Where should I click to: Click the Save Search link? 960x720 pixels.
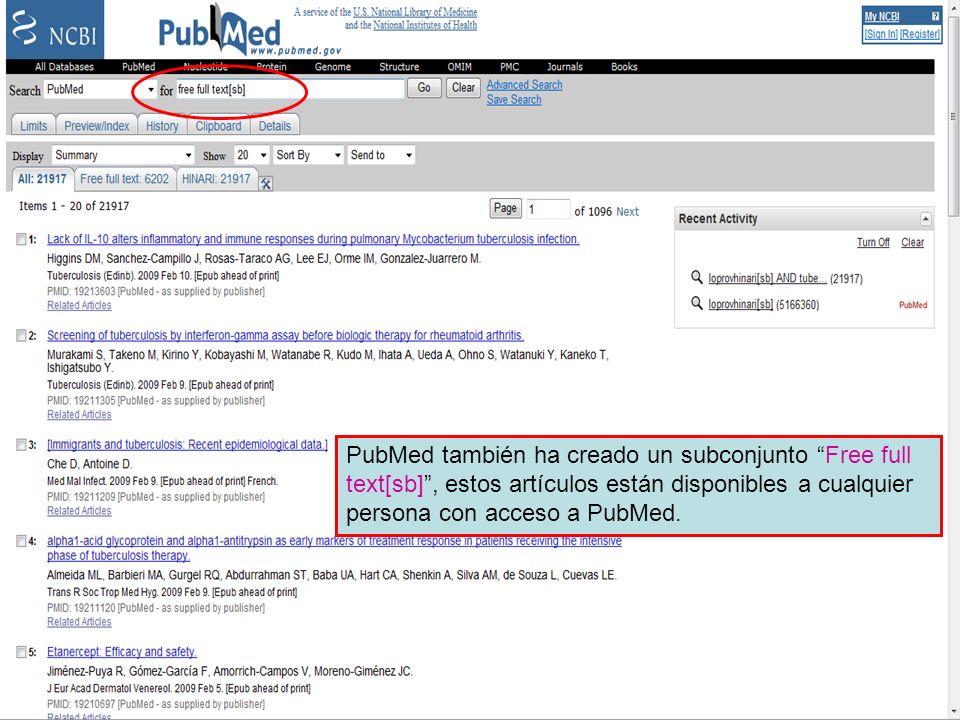(514, 100)
